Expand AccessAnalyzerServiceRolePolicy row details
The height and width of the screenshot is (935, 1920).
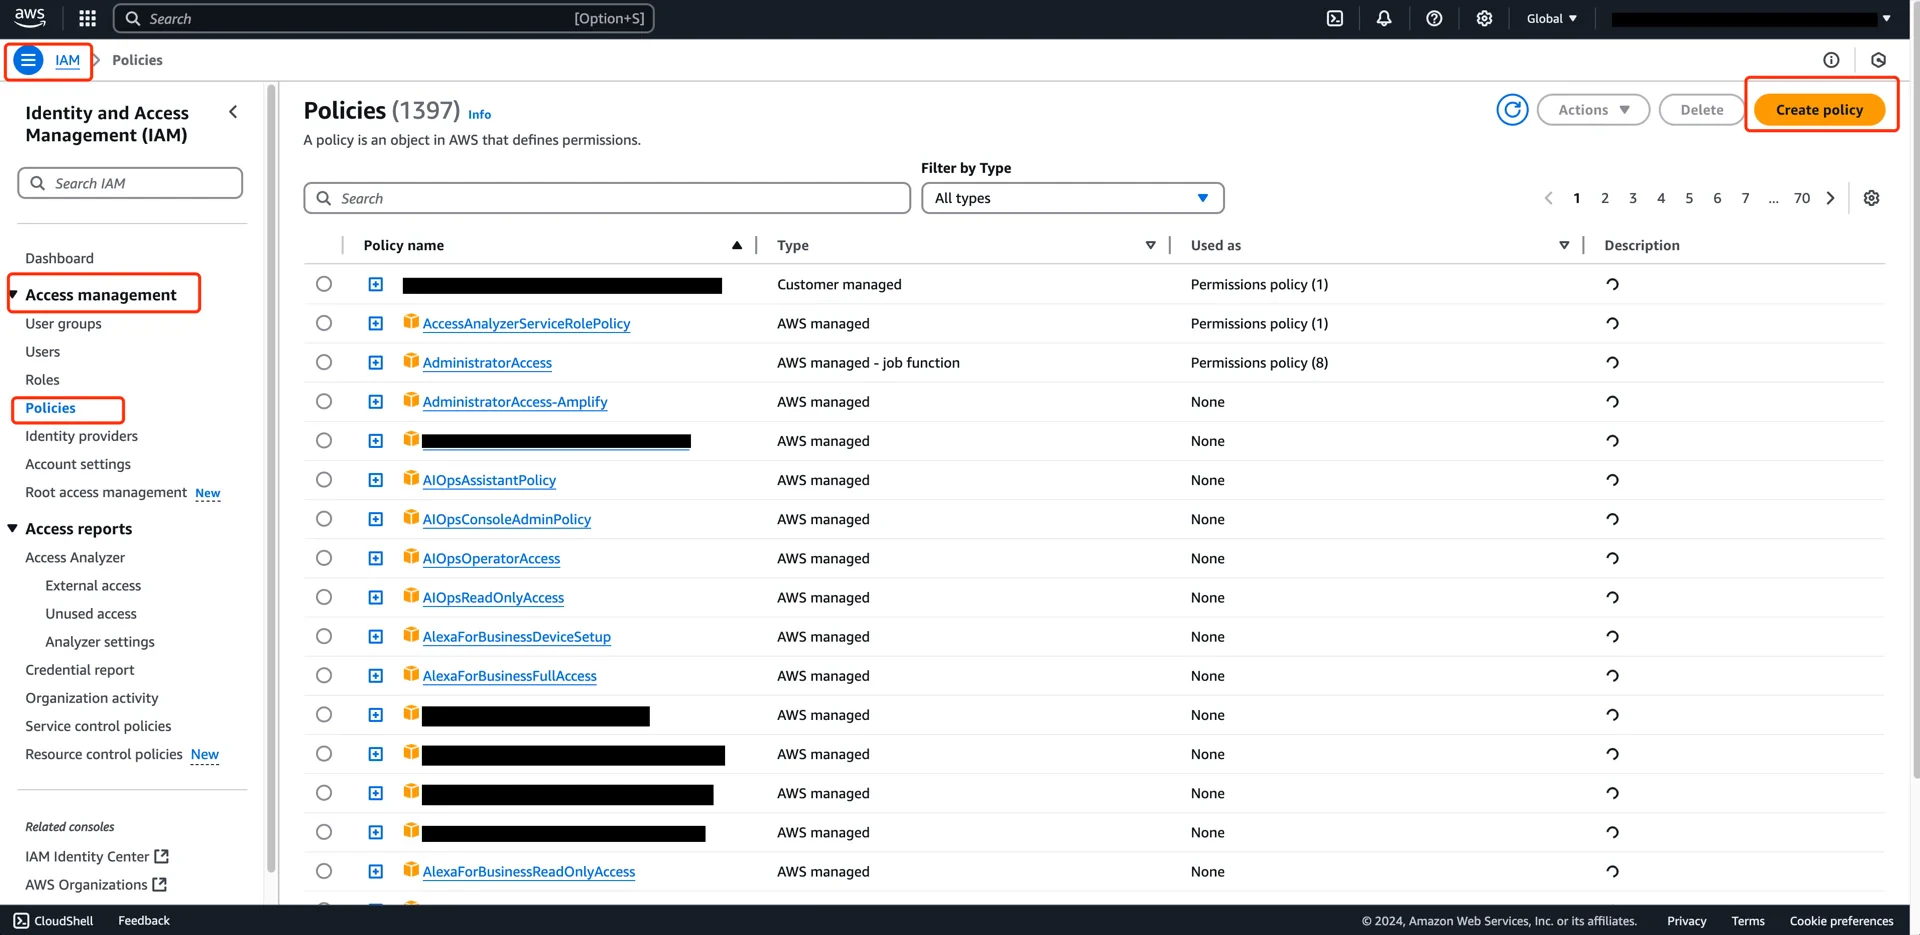[x=376, y=324]
